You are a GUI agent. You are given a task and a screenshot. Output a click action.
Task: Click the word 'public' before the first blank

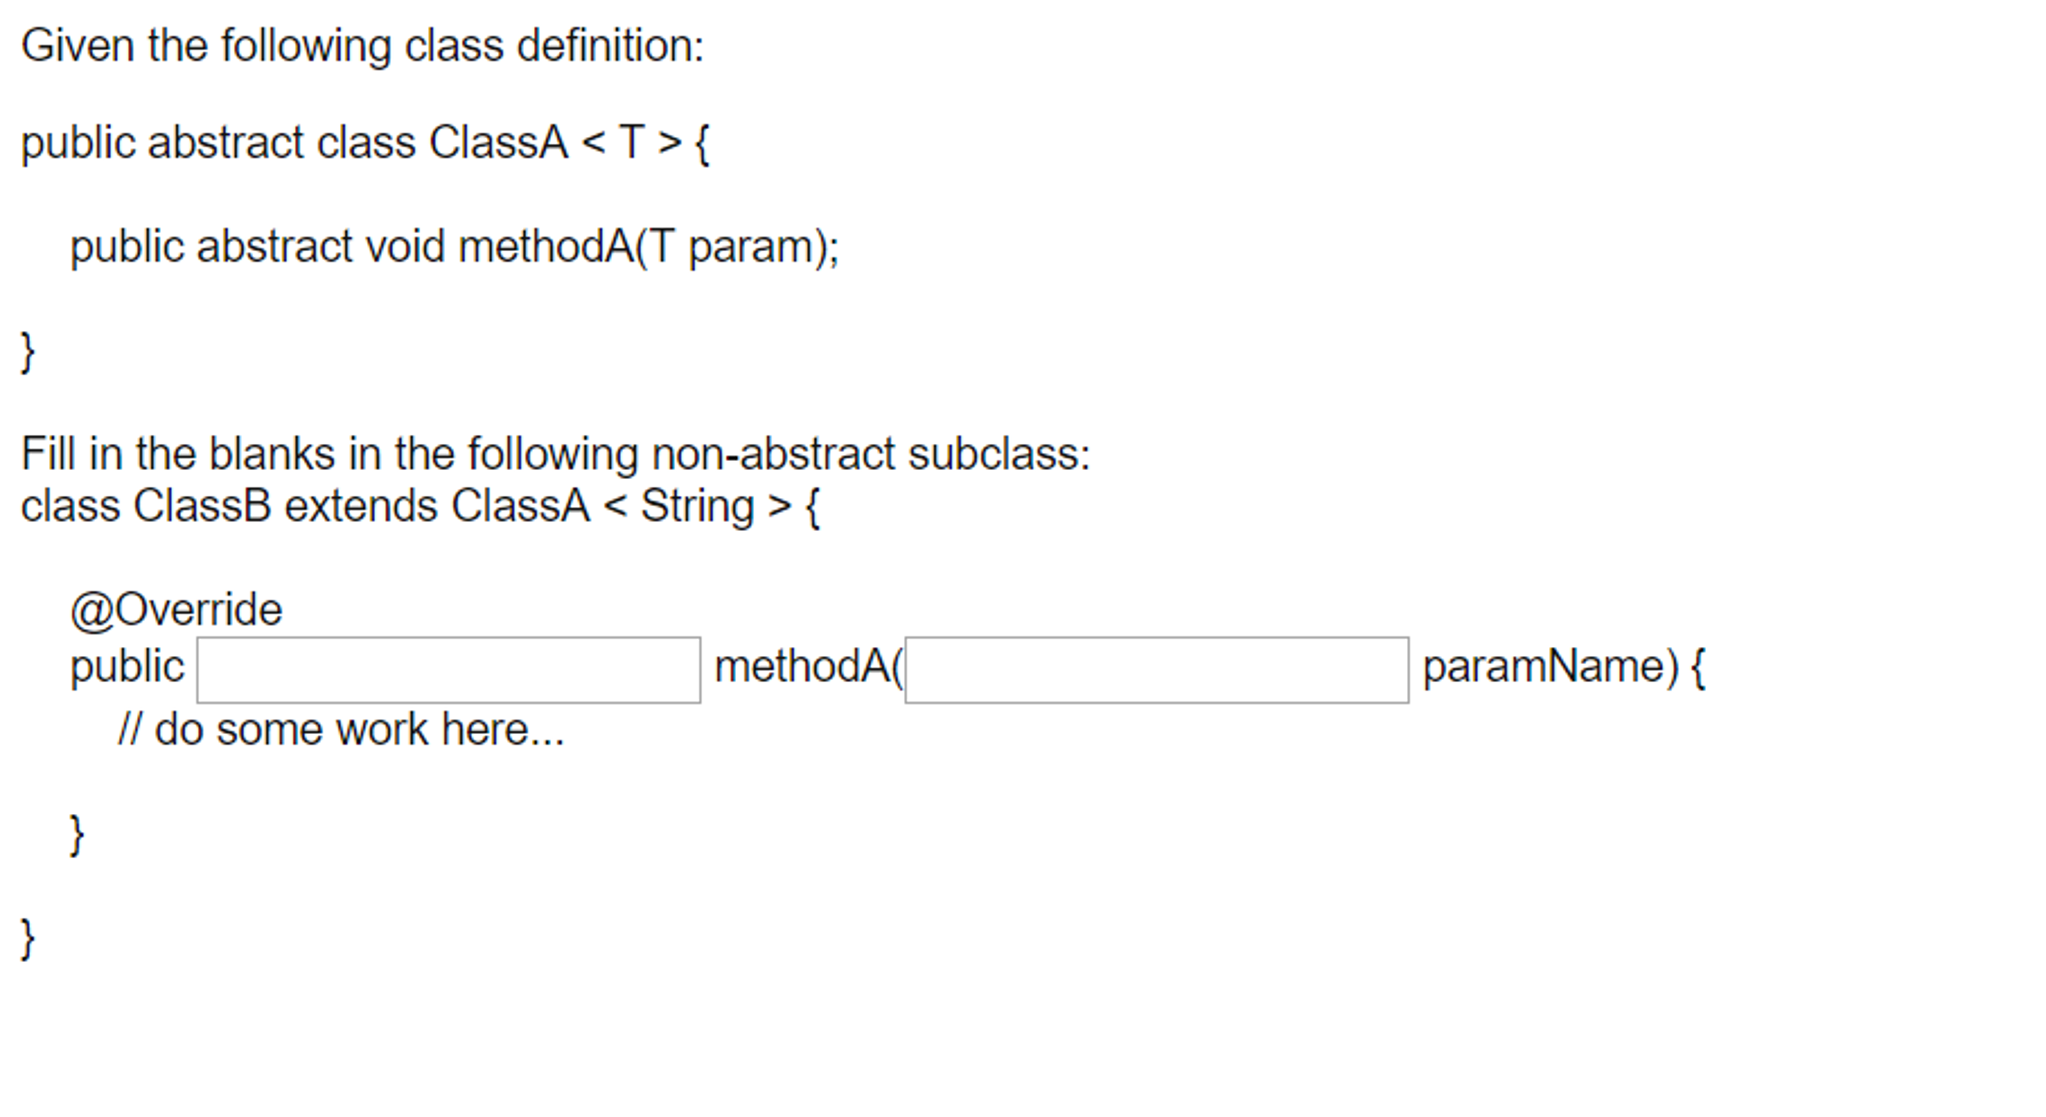pos(126,667)
